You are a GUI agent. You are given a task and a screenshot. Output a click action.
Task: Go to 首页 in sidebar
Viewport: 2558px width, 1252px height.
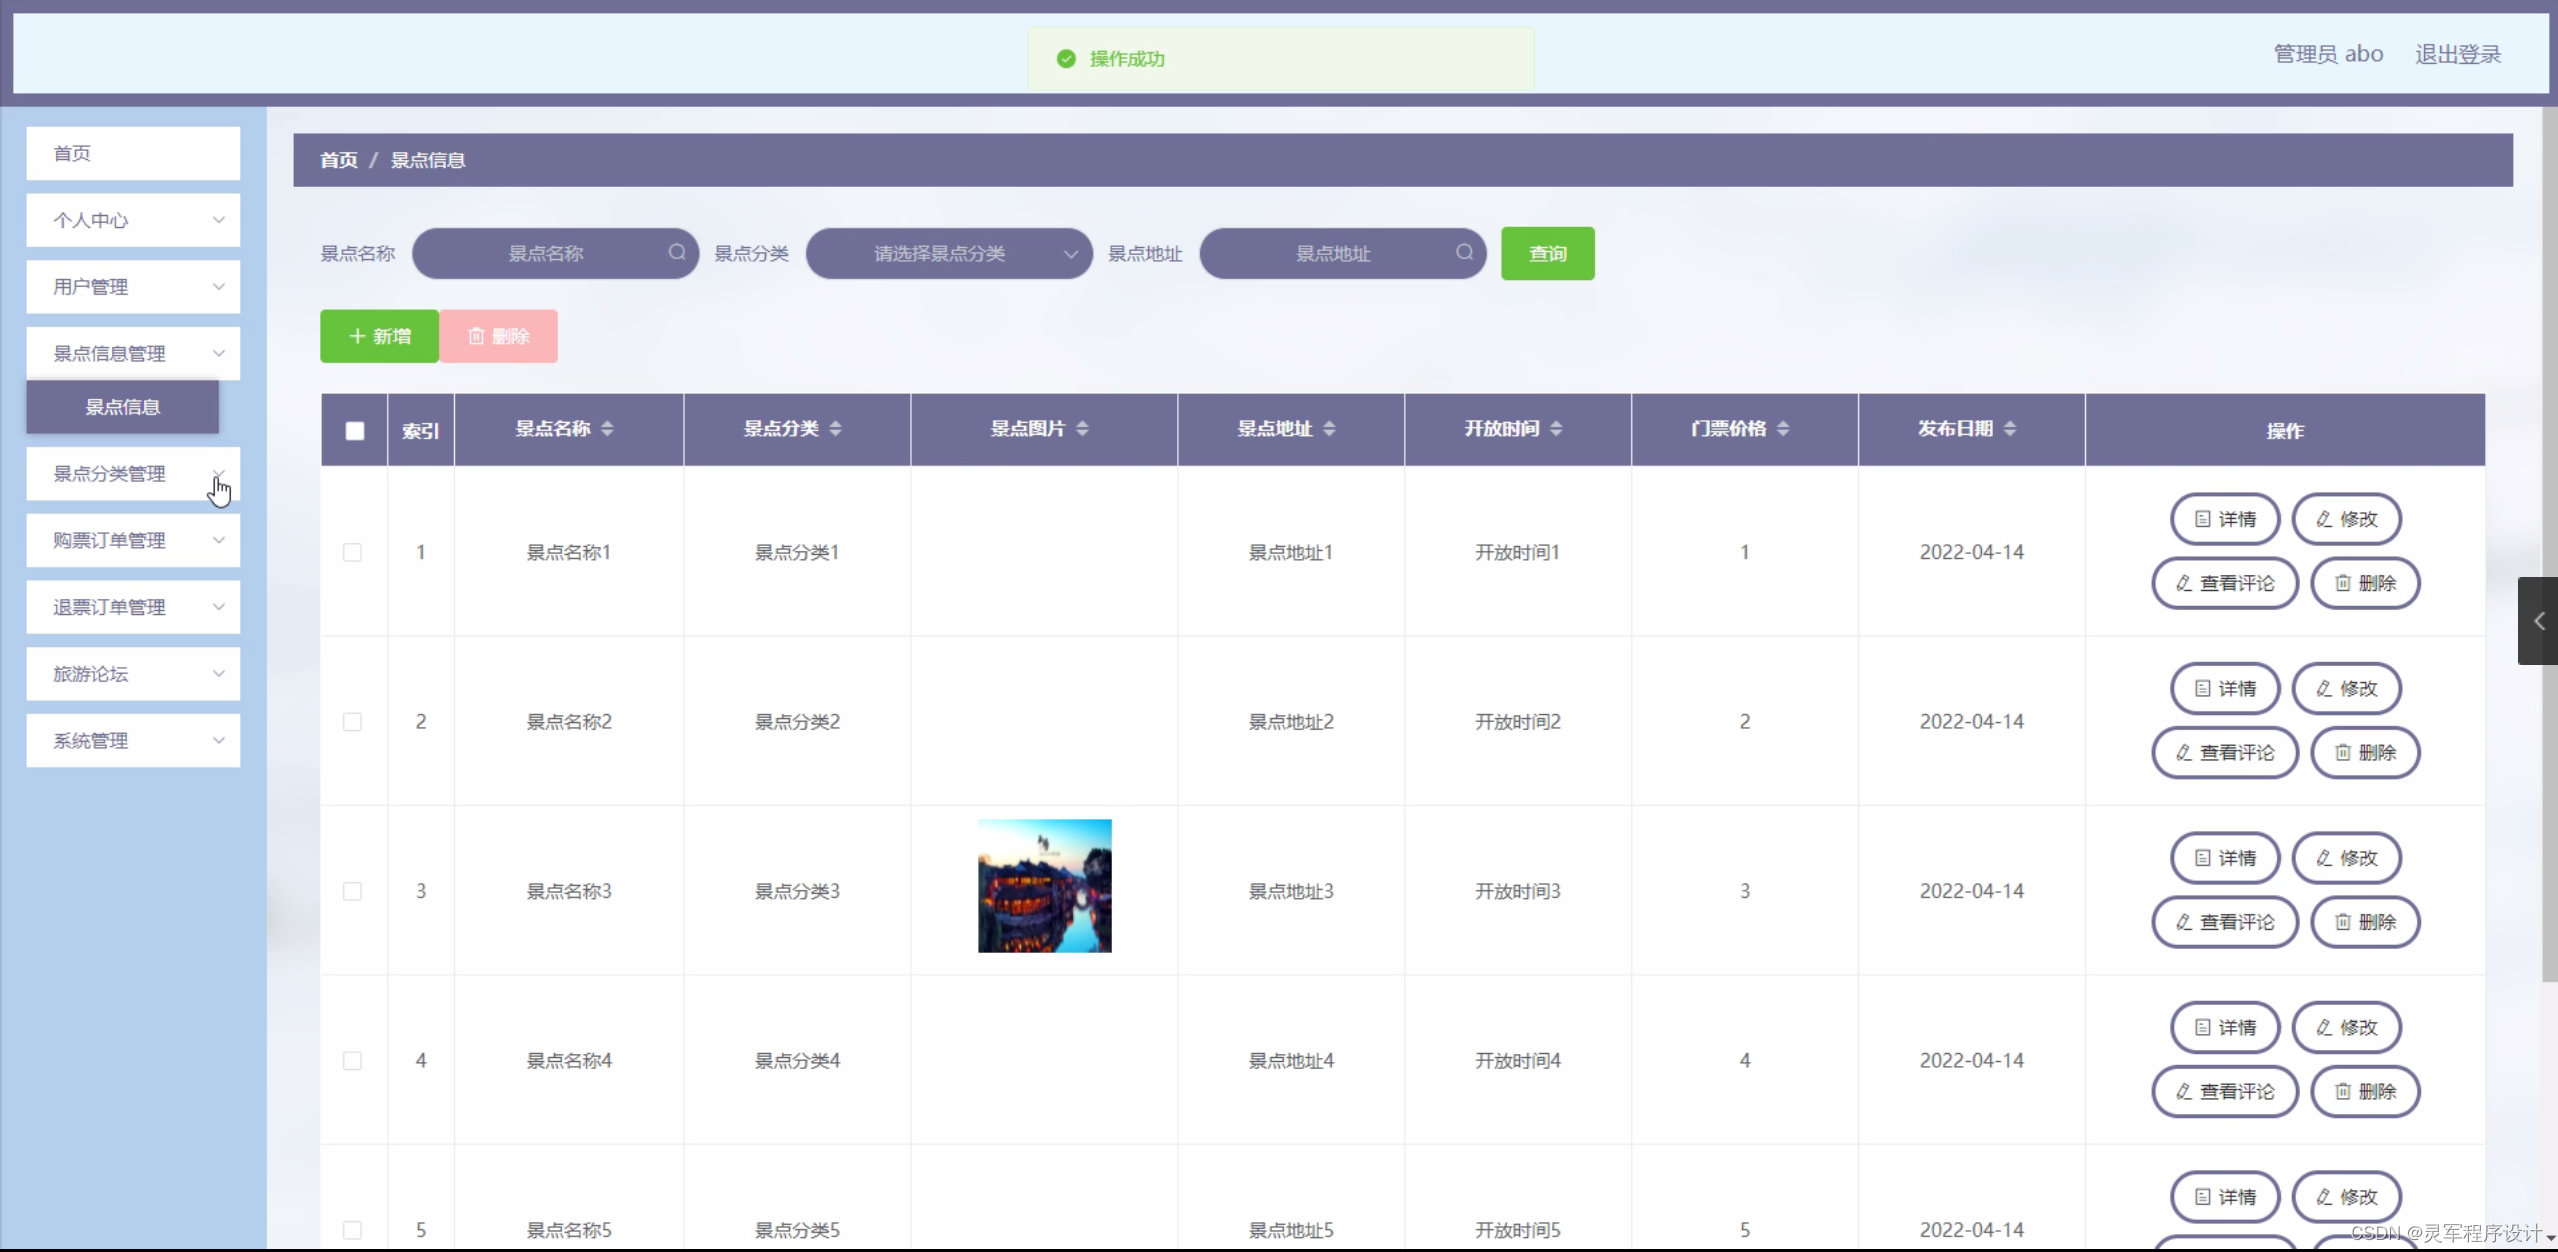pyautogui.click(x=133, y=153)
